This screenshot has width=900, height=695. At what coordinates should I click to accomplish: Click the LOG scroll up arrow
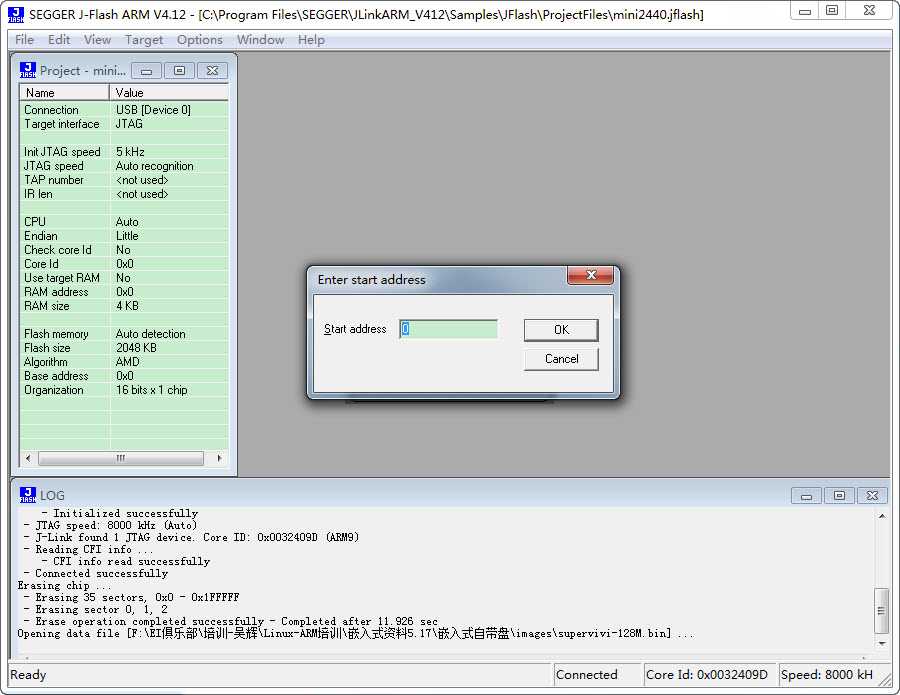click(882, 516)
